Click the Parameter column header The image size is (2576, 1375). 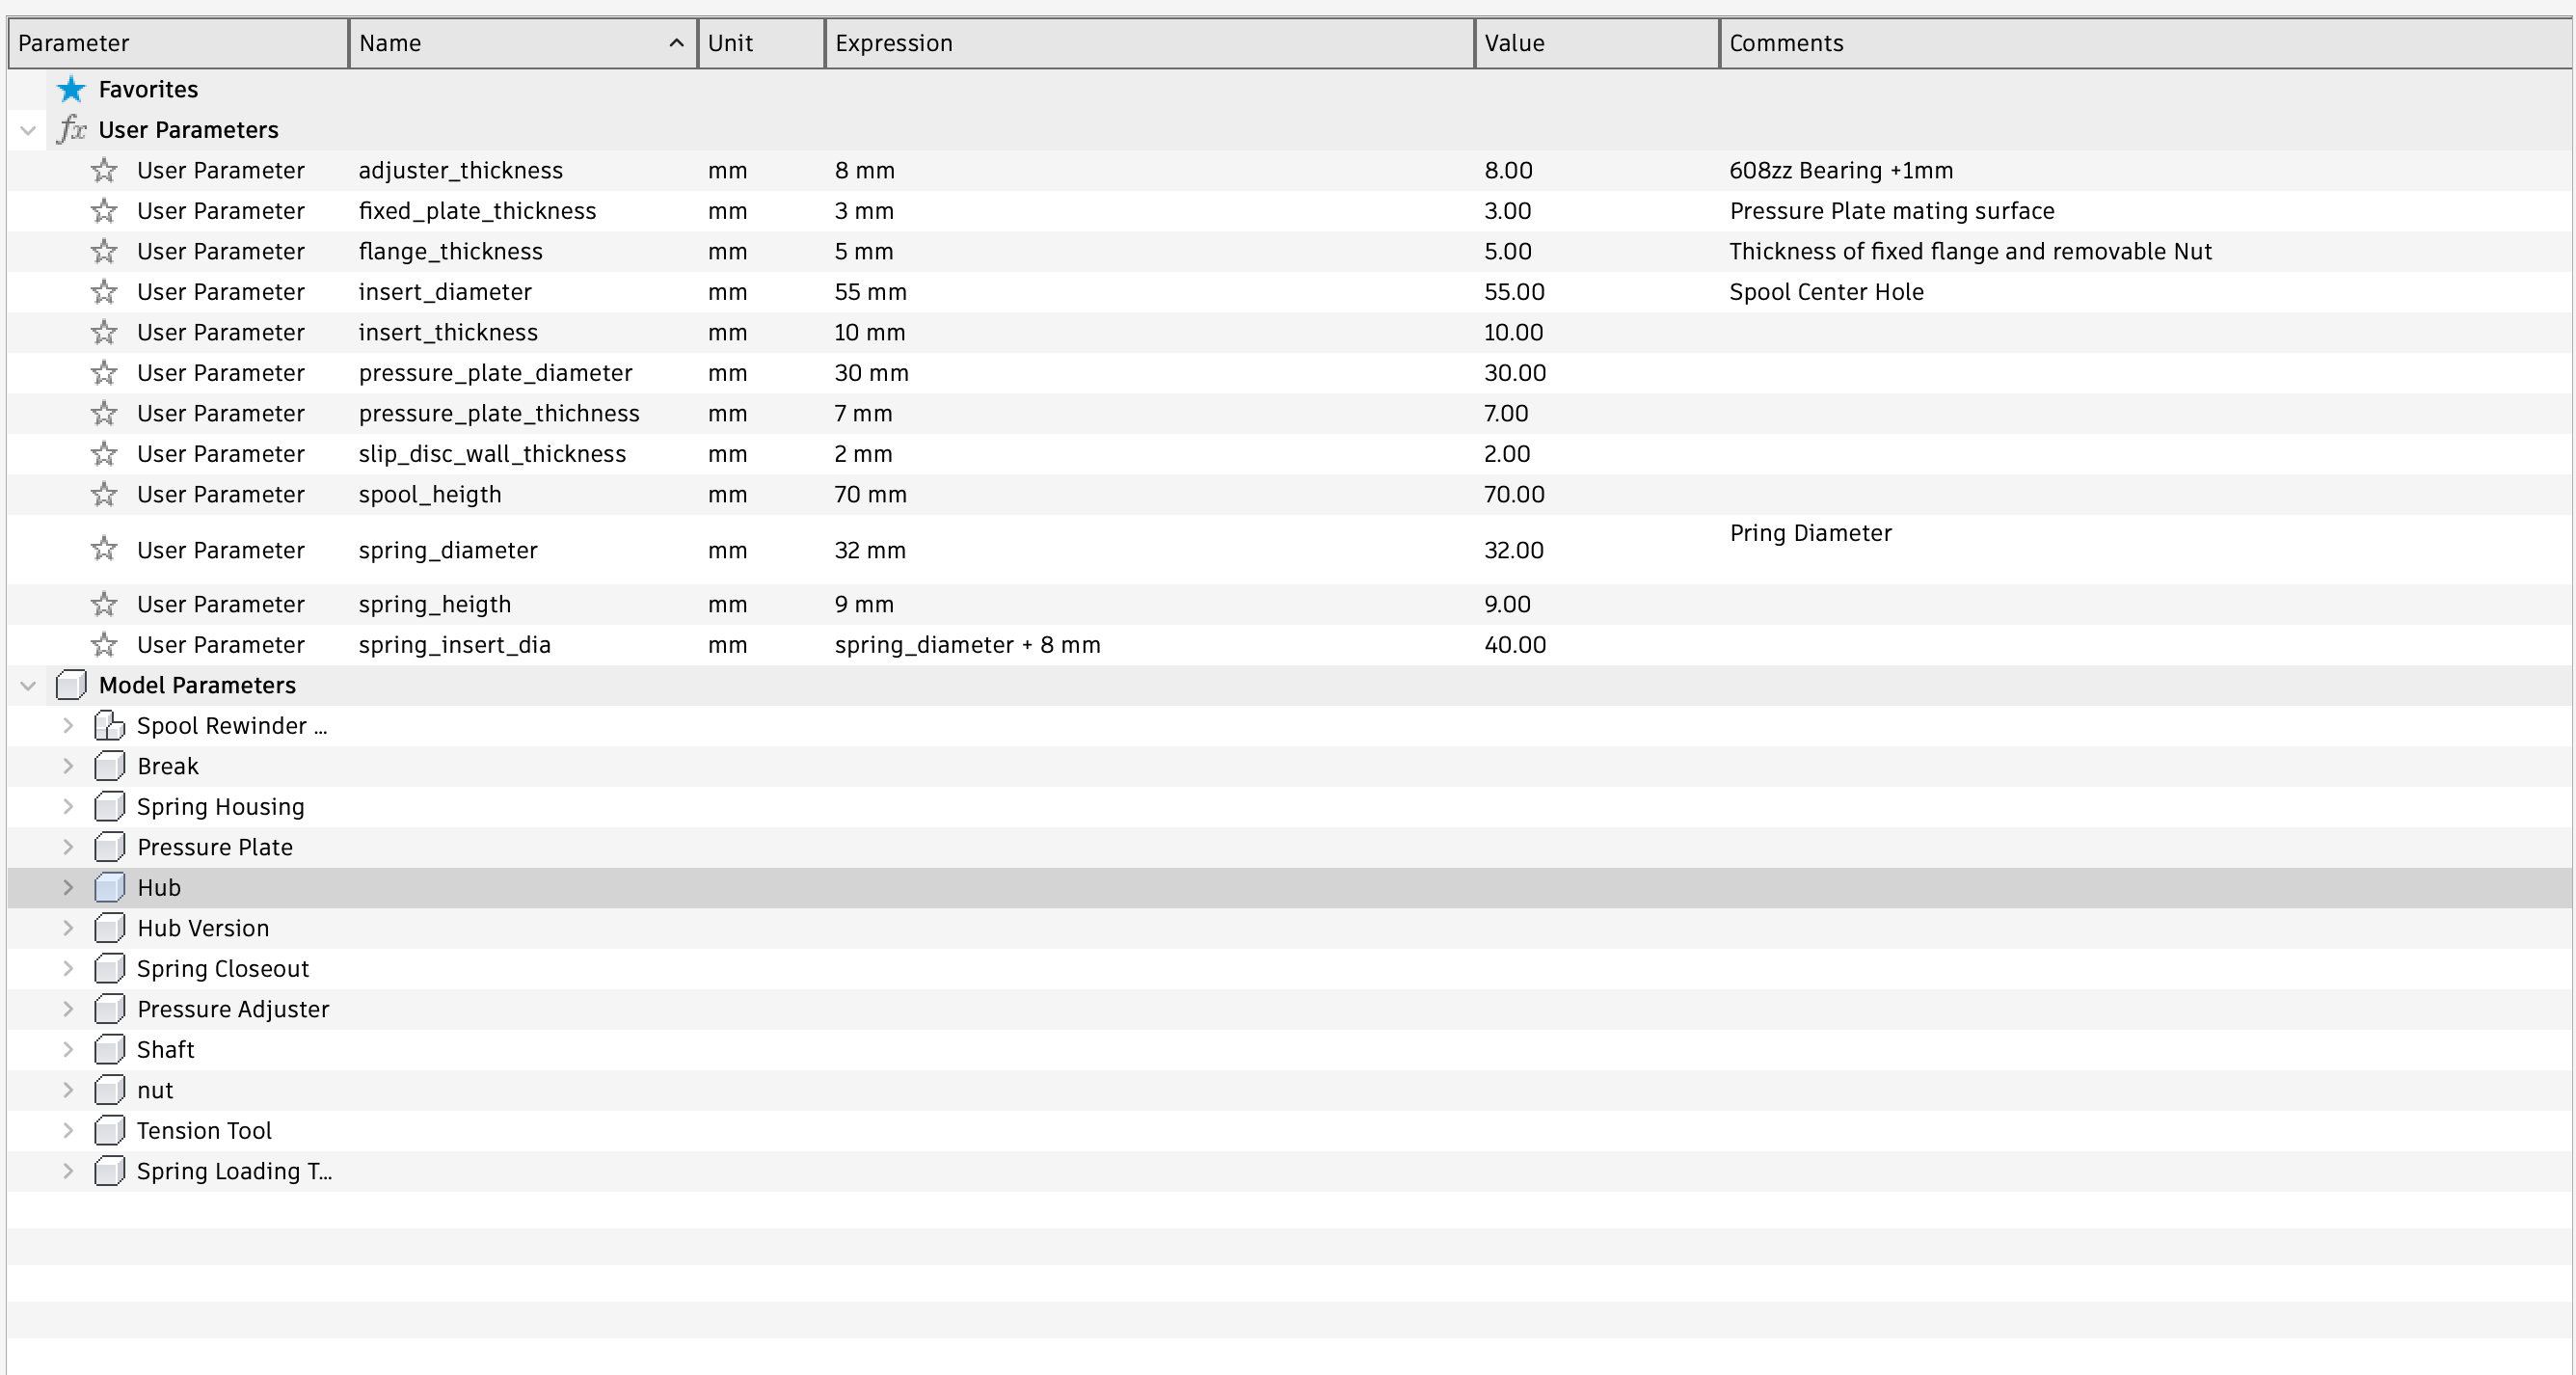[x=178, y=43]
